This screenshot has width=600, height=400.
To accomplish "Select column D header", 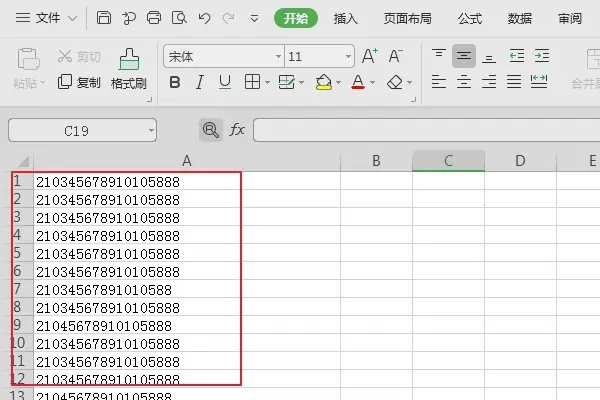I will pos(520,161).
